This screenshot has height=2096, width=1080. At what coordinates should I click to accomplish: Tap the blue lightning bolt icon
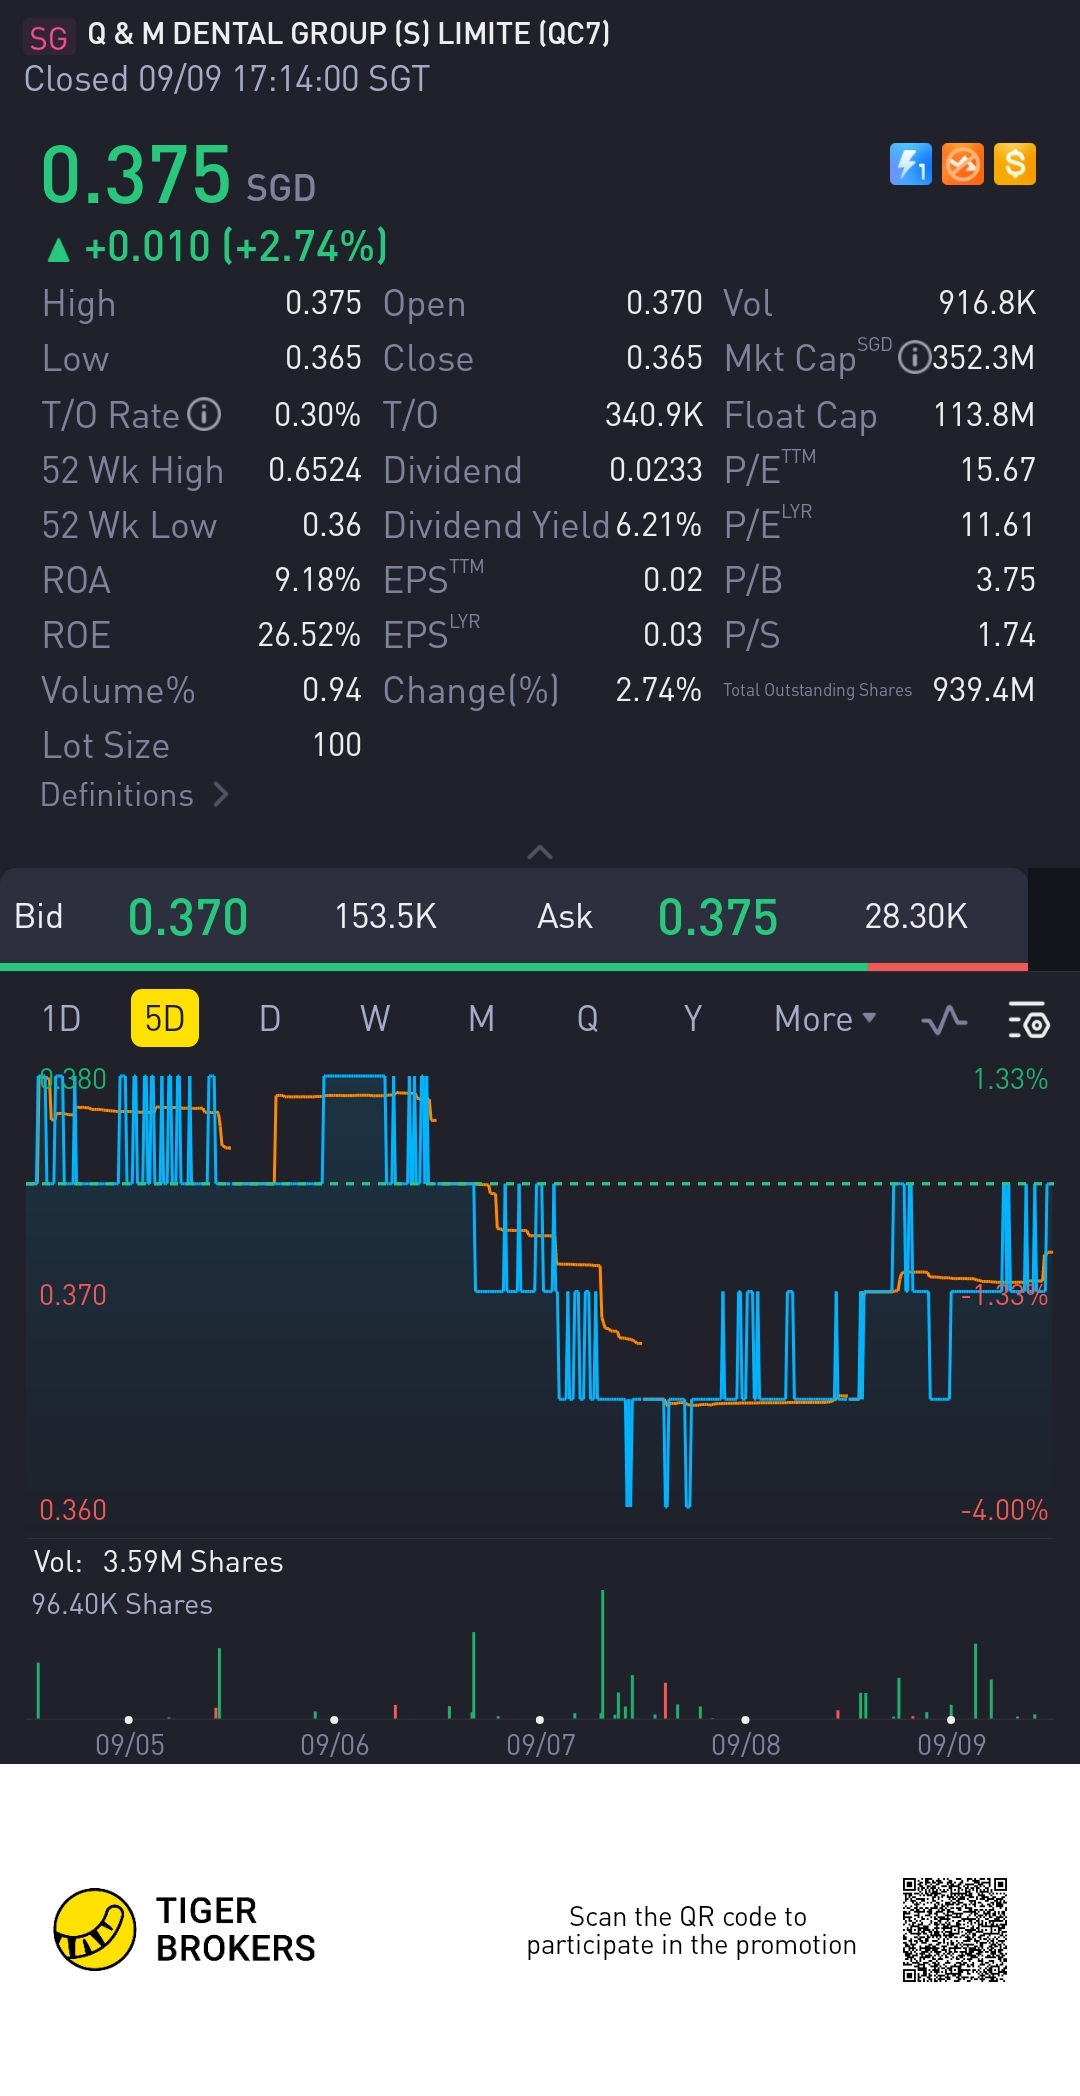click(x=910, y=164)
